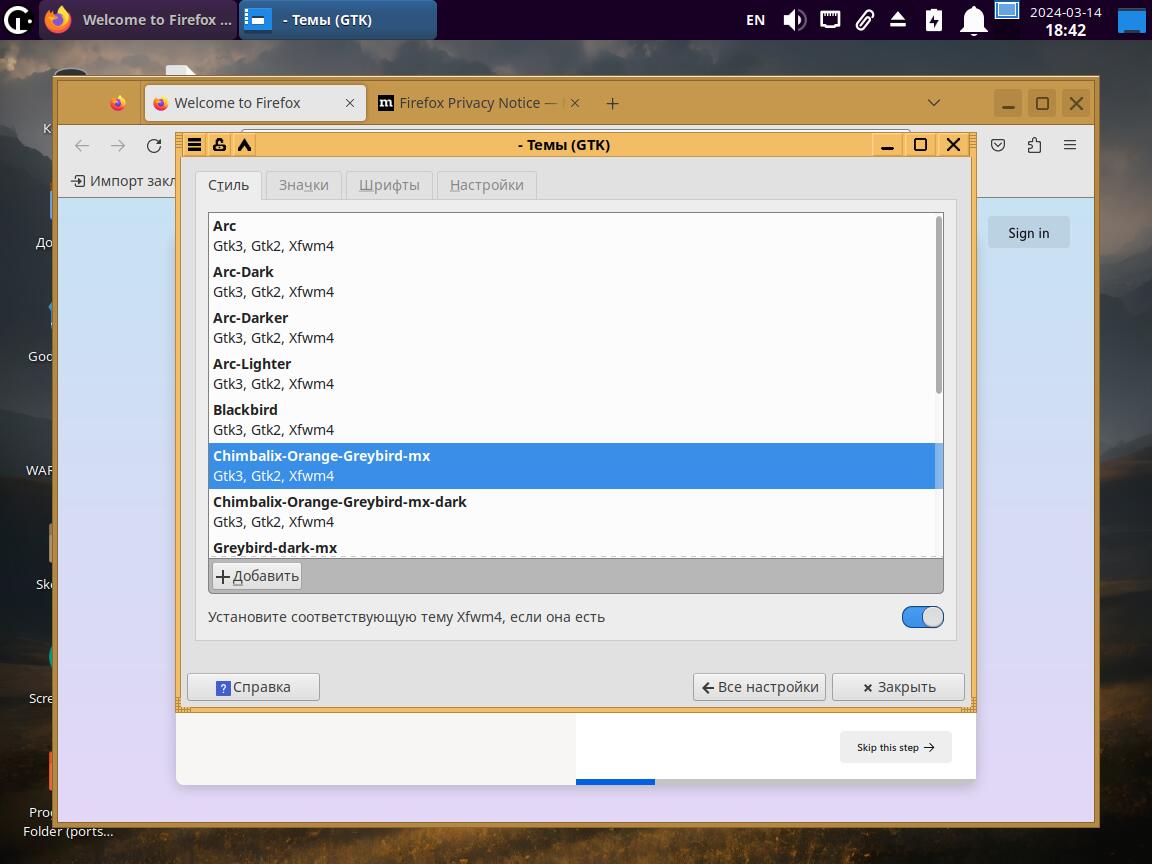Viewport: 1152px width, 864px height.
Task: Select the Arc-Lighter theme
Action: coord(572,373)
